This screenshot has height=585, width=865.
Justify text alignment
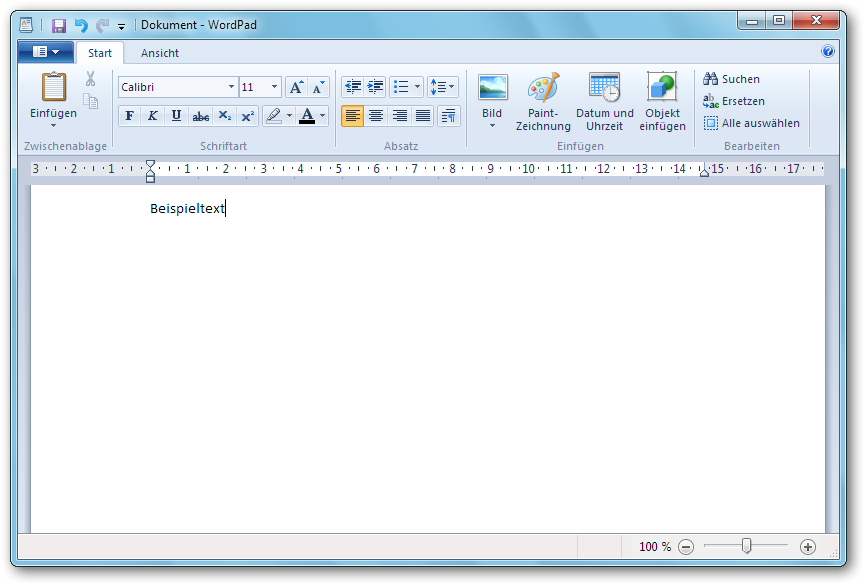pos(423,116)
